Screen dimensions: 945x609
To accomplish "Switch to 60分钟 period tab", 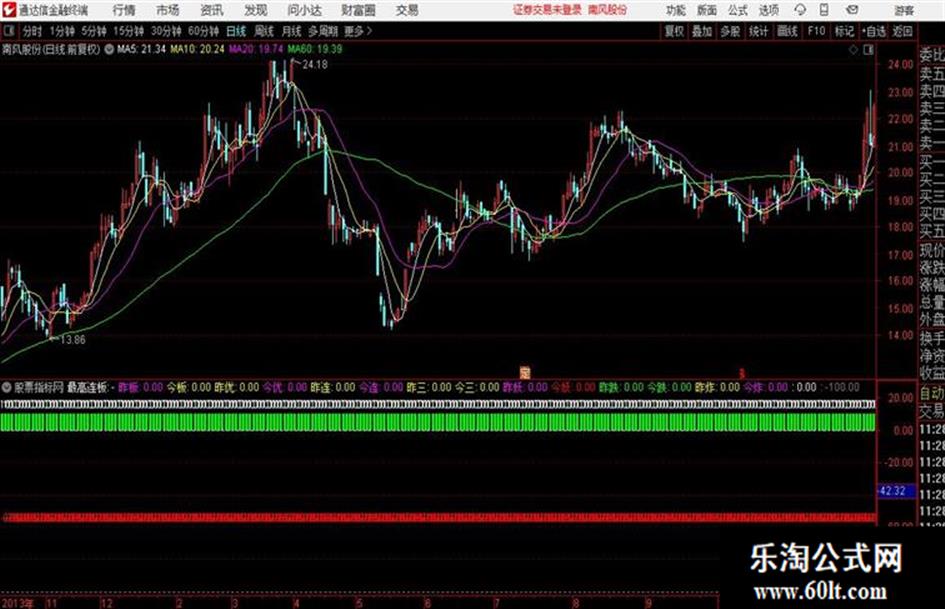I will [x=203, y=31].
